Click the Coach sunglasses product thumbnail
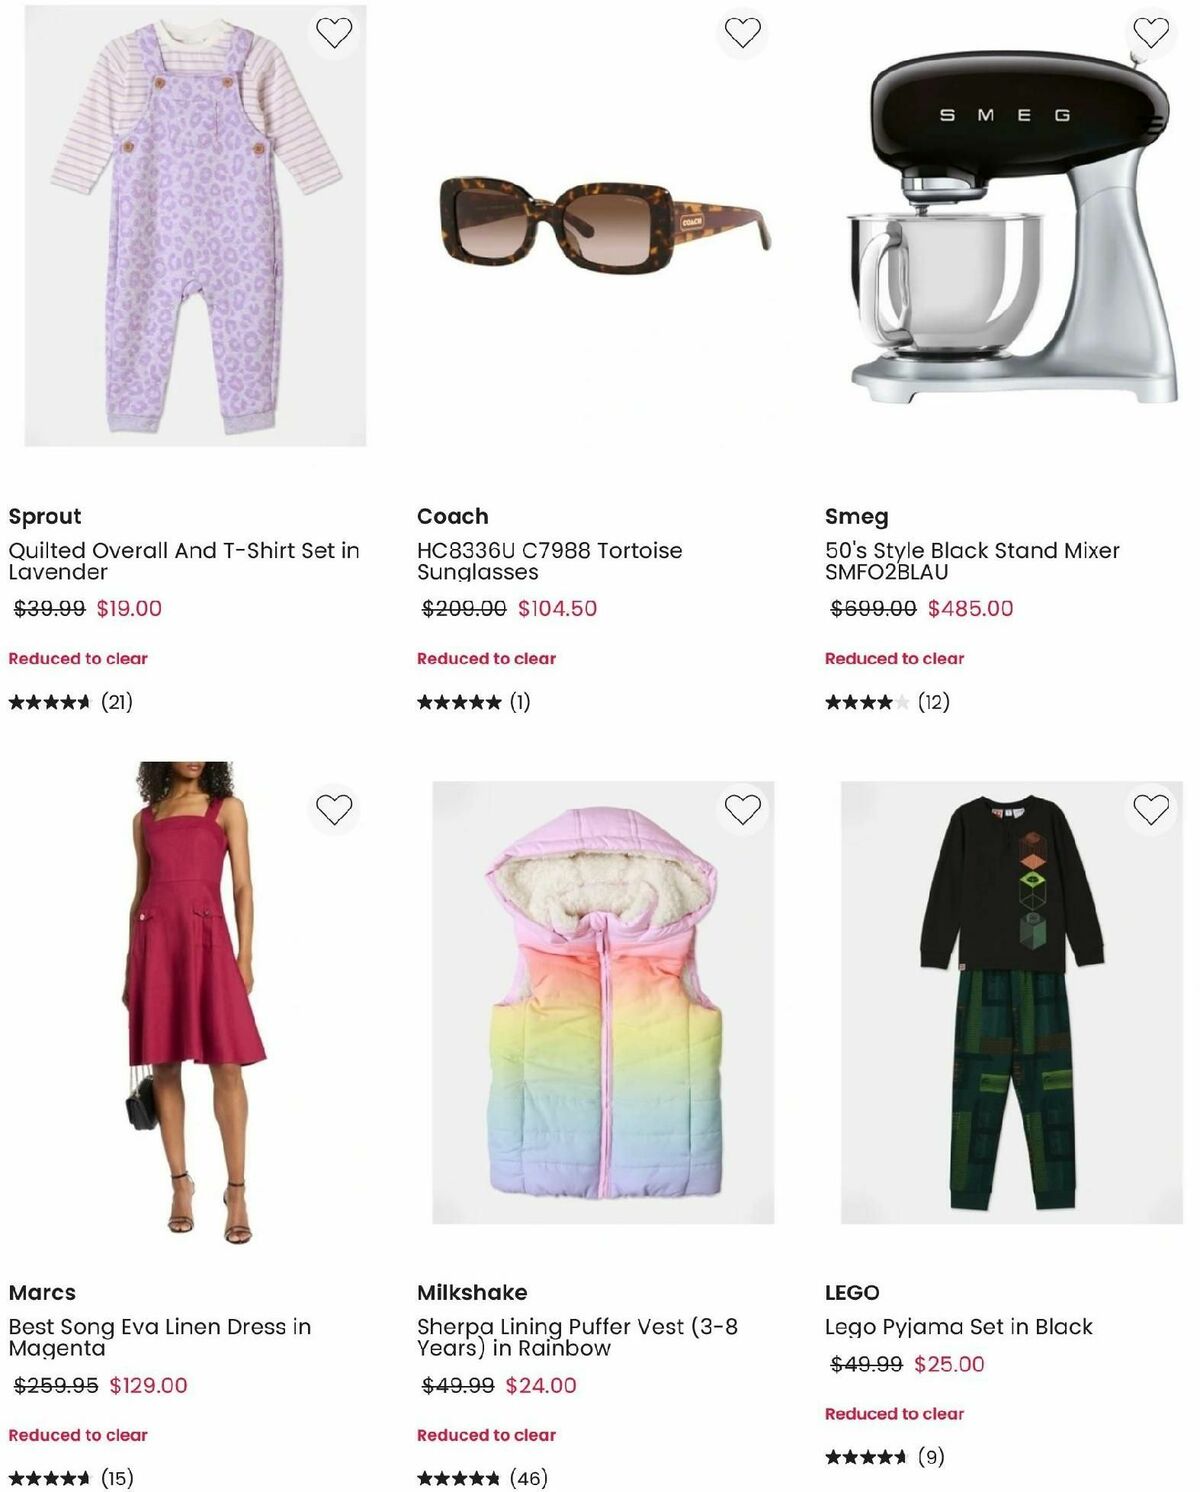 (600, 225)
